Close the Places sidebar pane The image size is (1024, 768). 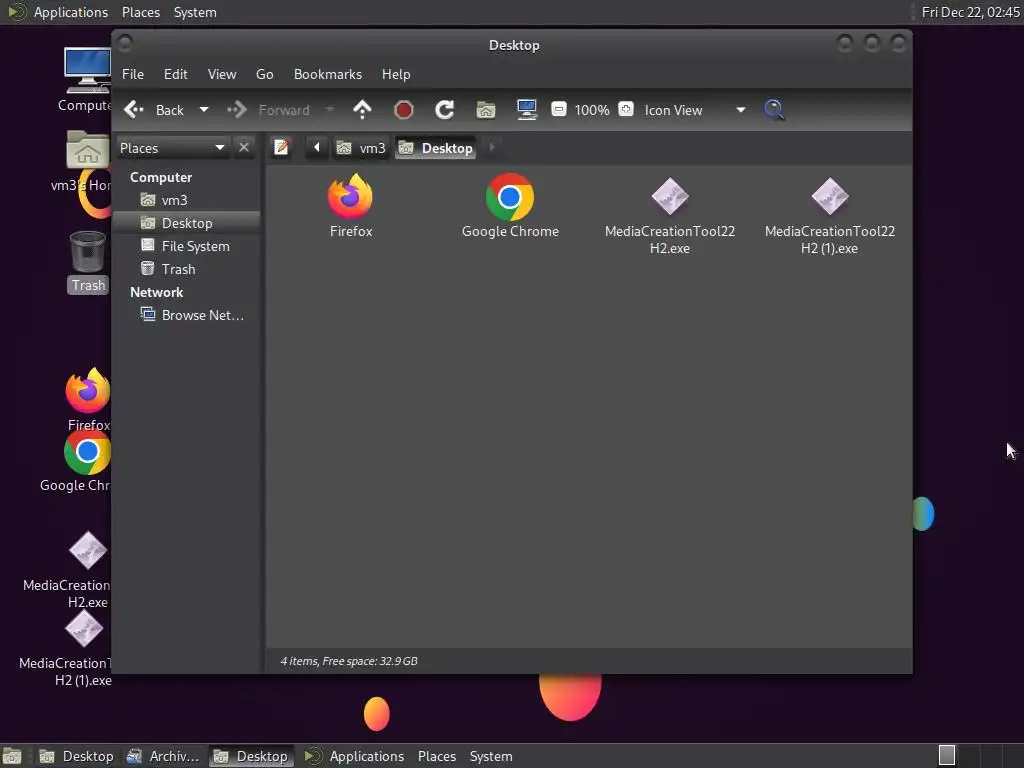click(x=244, y=148)
